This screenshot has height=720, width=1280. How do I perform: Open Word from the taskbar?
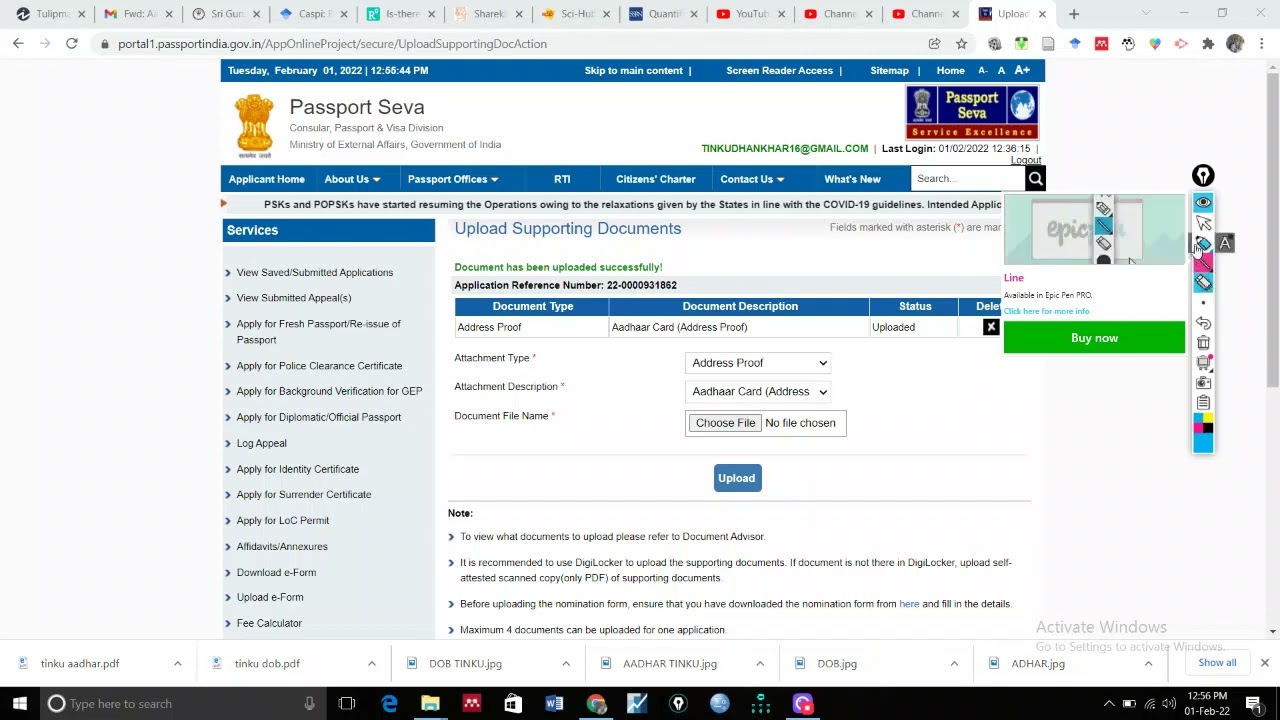click(554, 704)
